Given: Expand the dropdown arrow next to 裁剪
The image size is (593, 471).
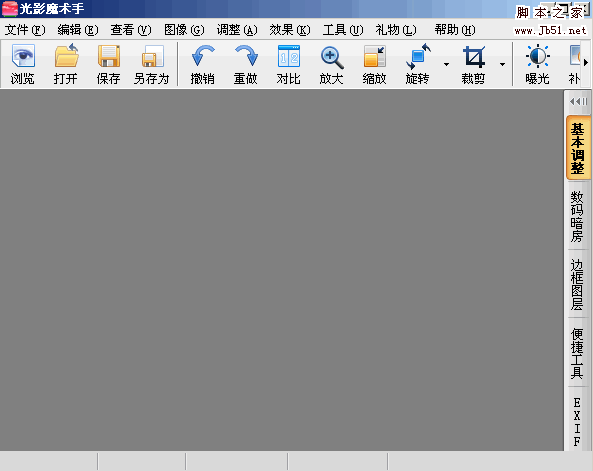Looking at the screenshot, I should pos(502,64).
